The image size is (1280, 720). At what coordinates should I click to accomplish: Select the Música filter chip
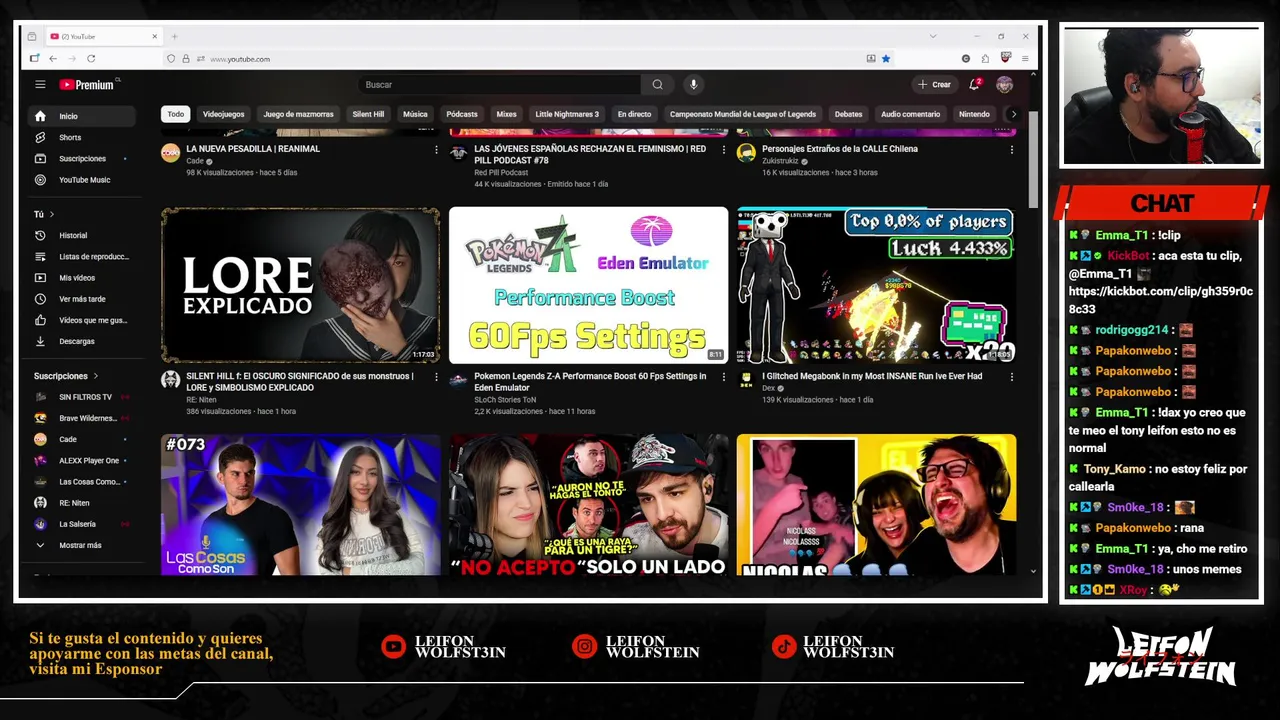415,114
